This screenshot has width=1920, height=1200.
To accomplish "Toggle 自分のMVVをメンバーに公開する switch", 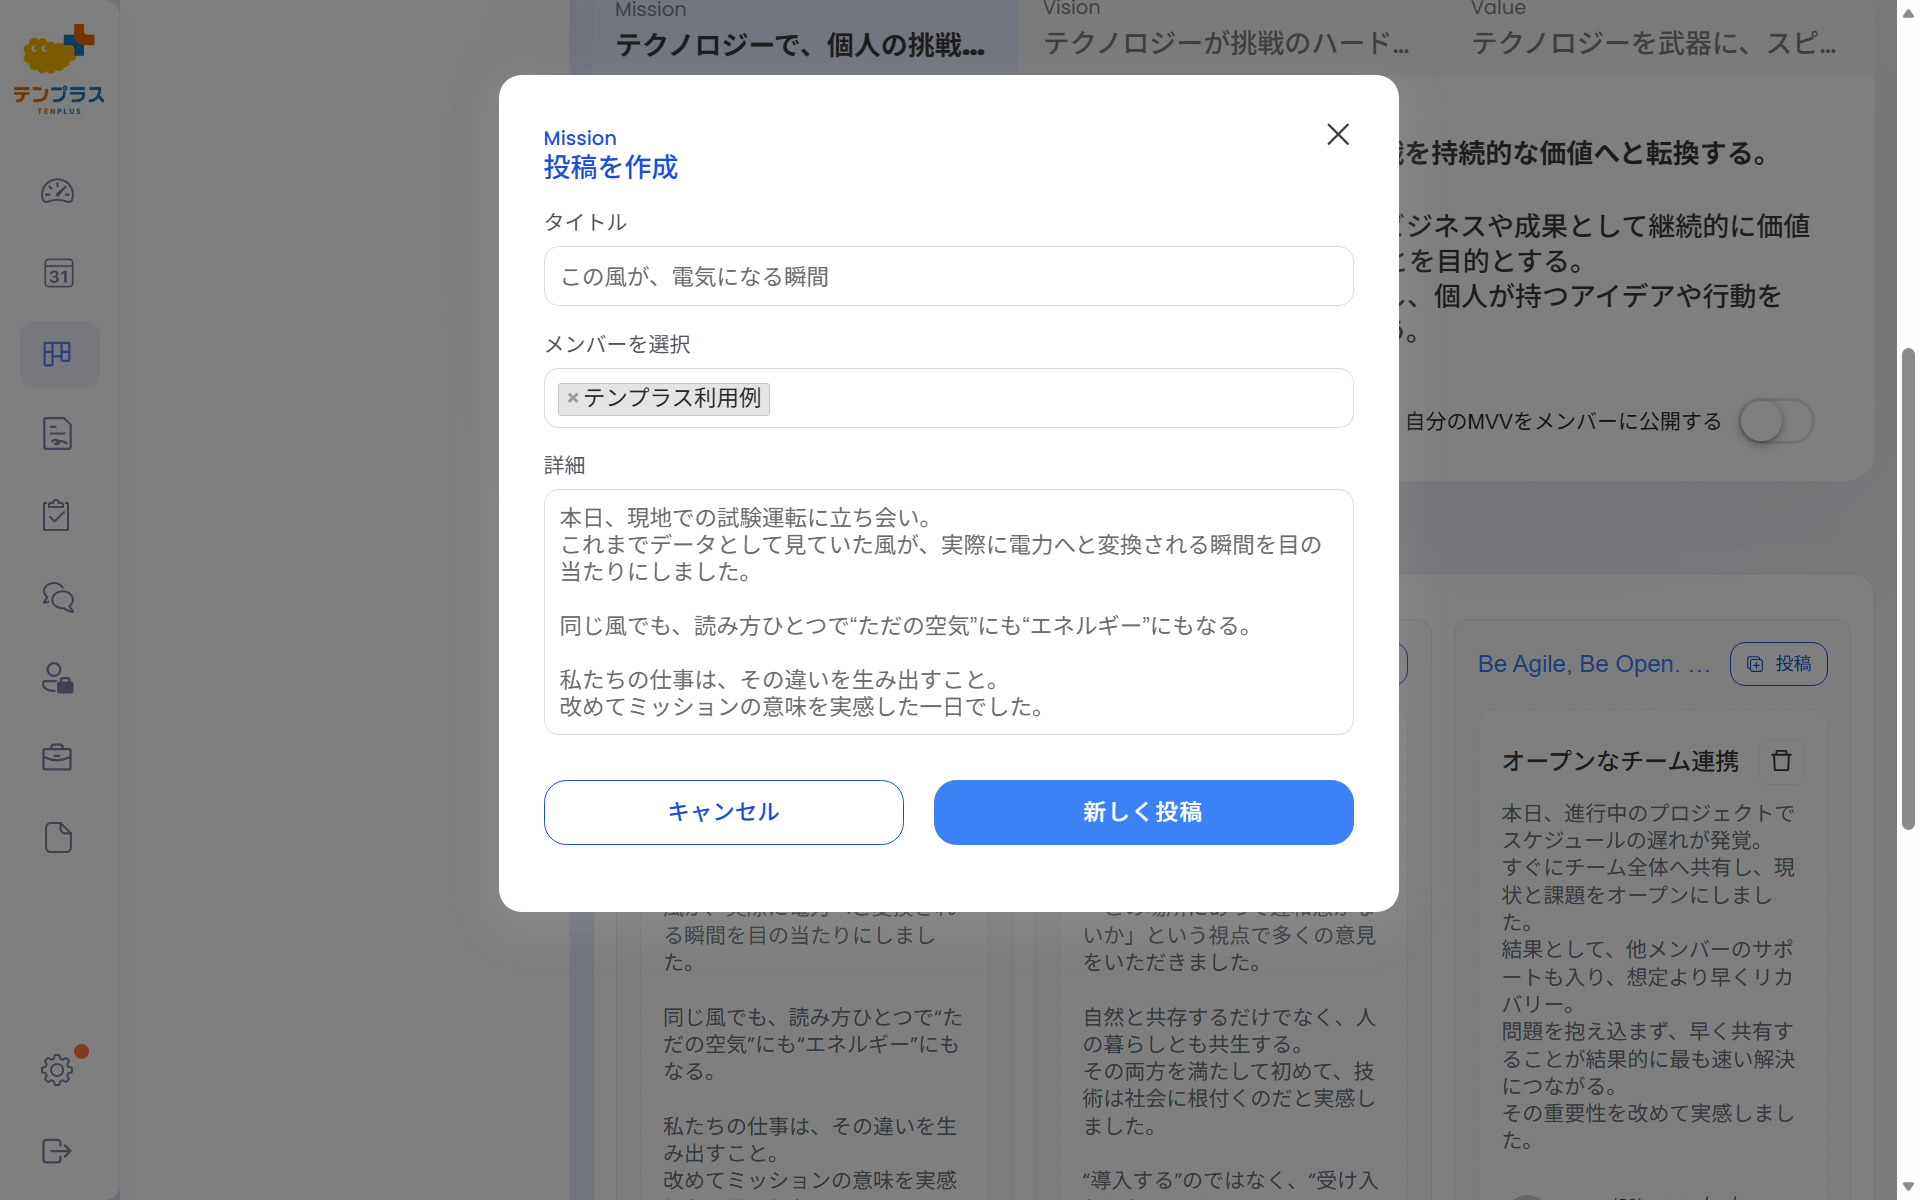I will pos(1776,421).
